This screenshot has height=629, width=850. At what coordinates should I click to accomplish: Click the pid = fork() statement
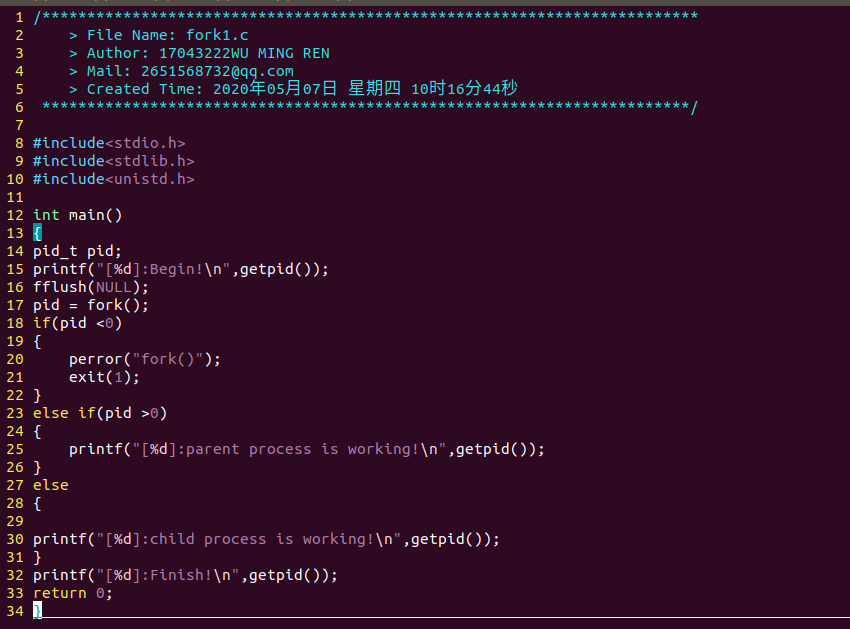point(90,305)
